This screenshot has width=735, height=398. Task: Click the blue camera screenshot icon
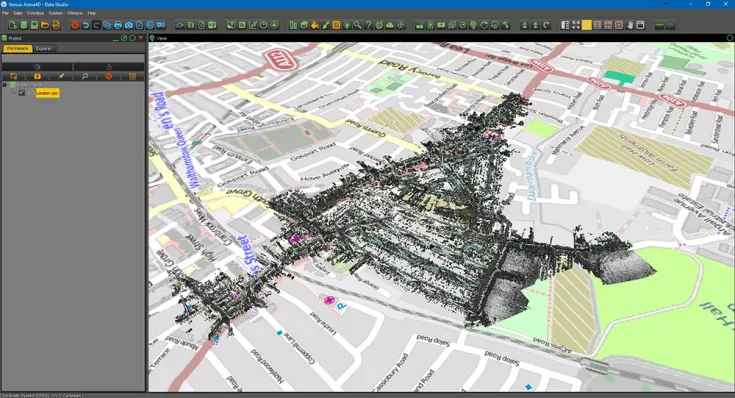[x=128, y=25]
